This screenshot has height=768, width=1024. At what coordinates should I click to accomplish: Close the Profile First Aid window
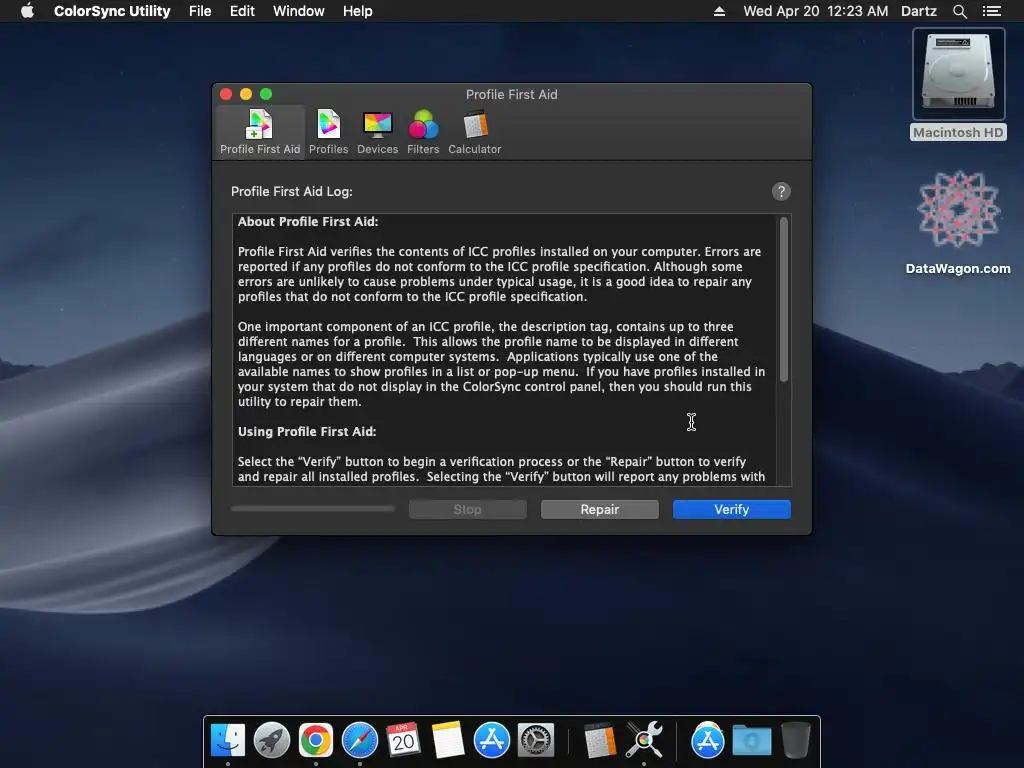[x=226, y=94]
